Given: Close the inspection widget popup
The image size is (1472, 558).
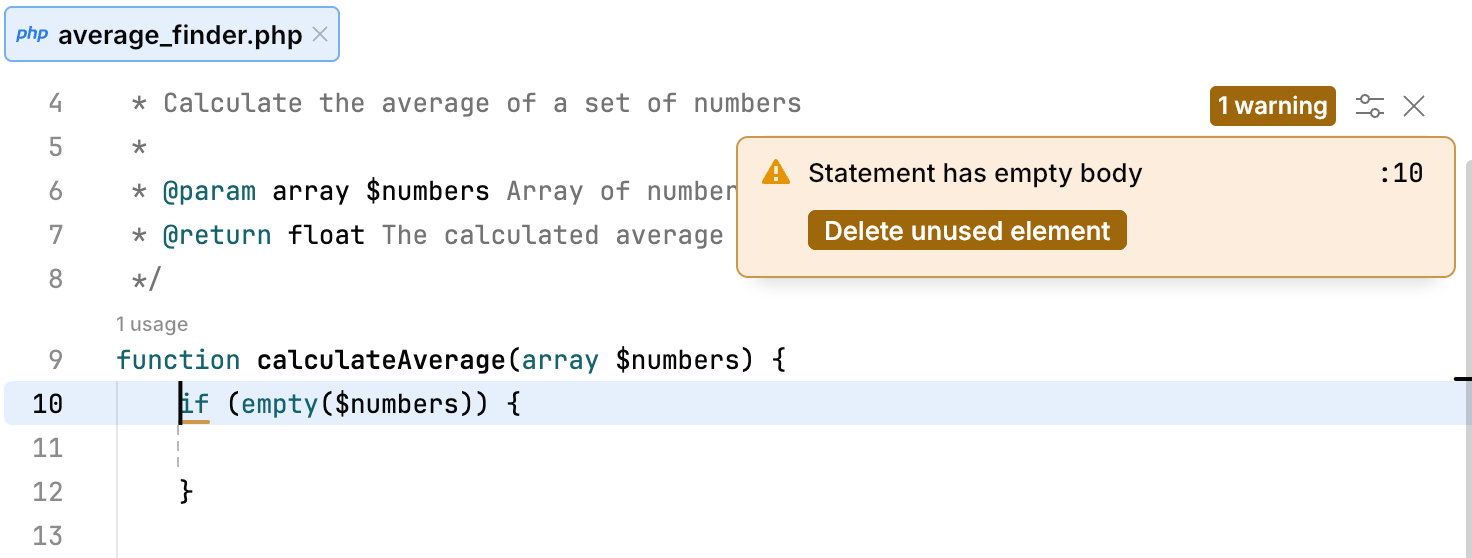Looking at the screenshot, I should (x=1413, y=106).
